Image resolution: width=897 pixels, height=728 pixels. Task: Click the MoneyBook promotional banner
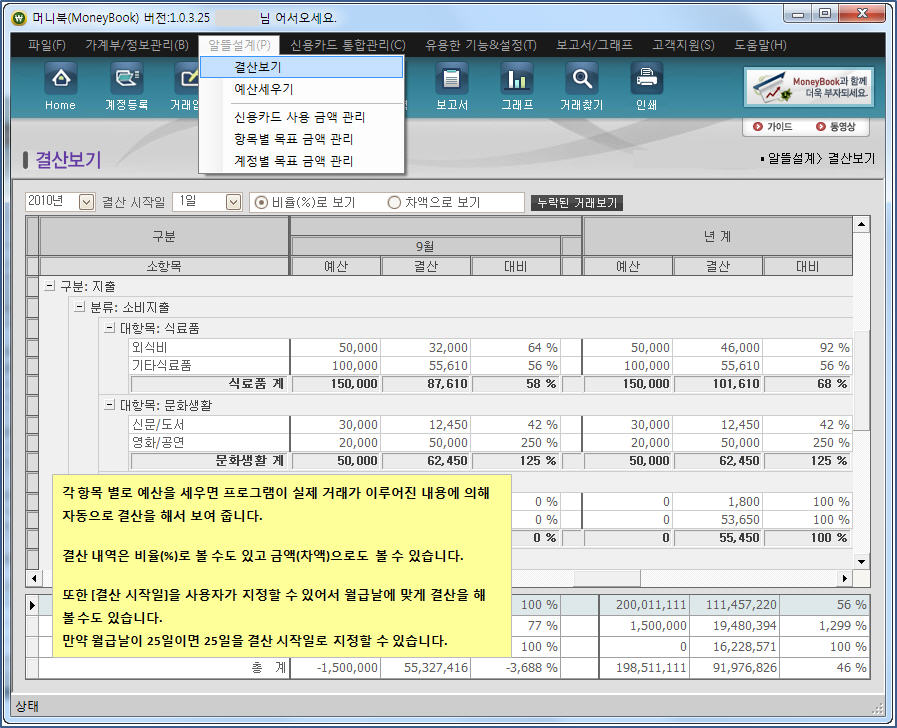pos(810,87)
